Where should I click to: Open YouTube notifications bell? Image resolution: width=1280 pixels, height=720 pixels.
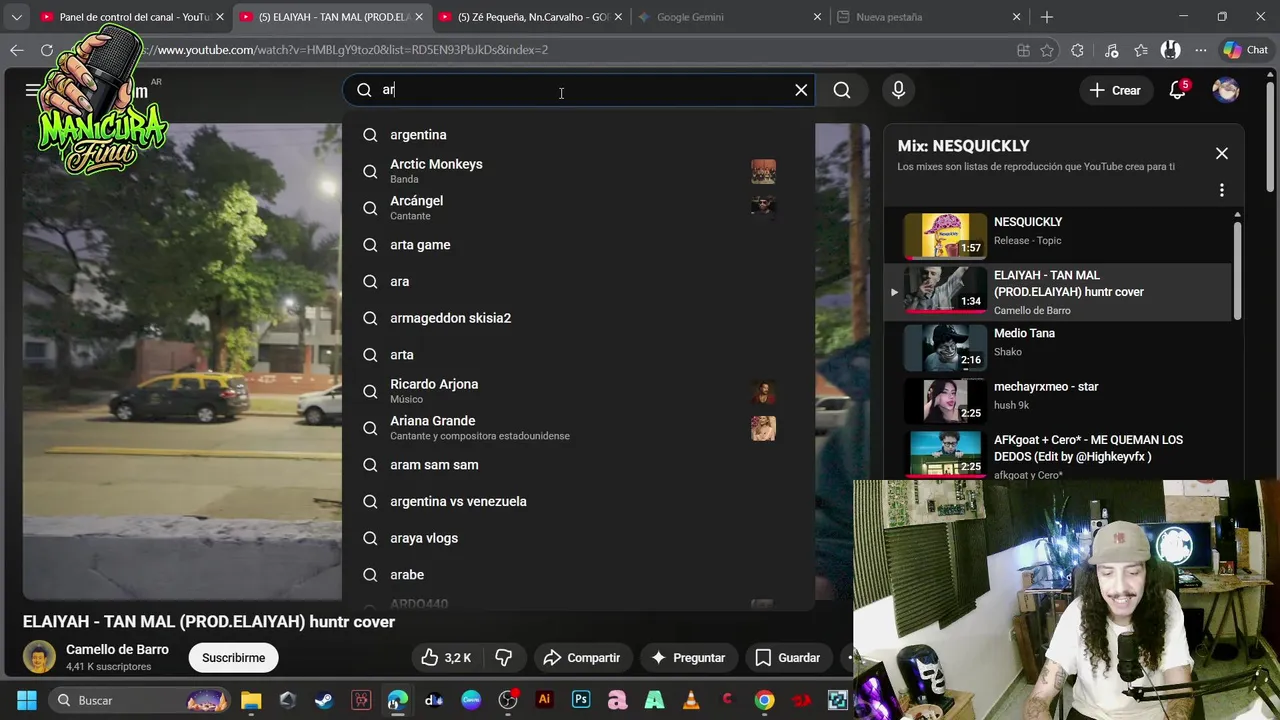pos(1178,90)
